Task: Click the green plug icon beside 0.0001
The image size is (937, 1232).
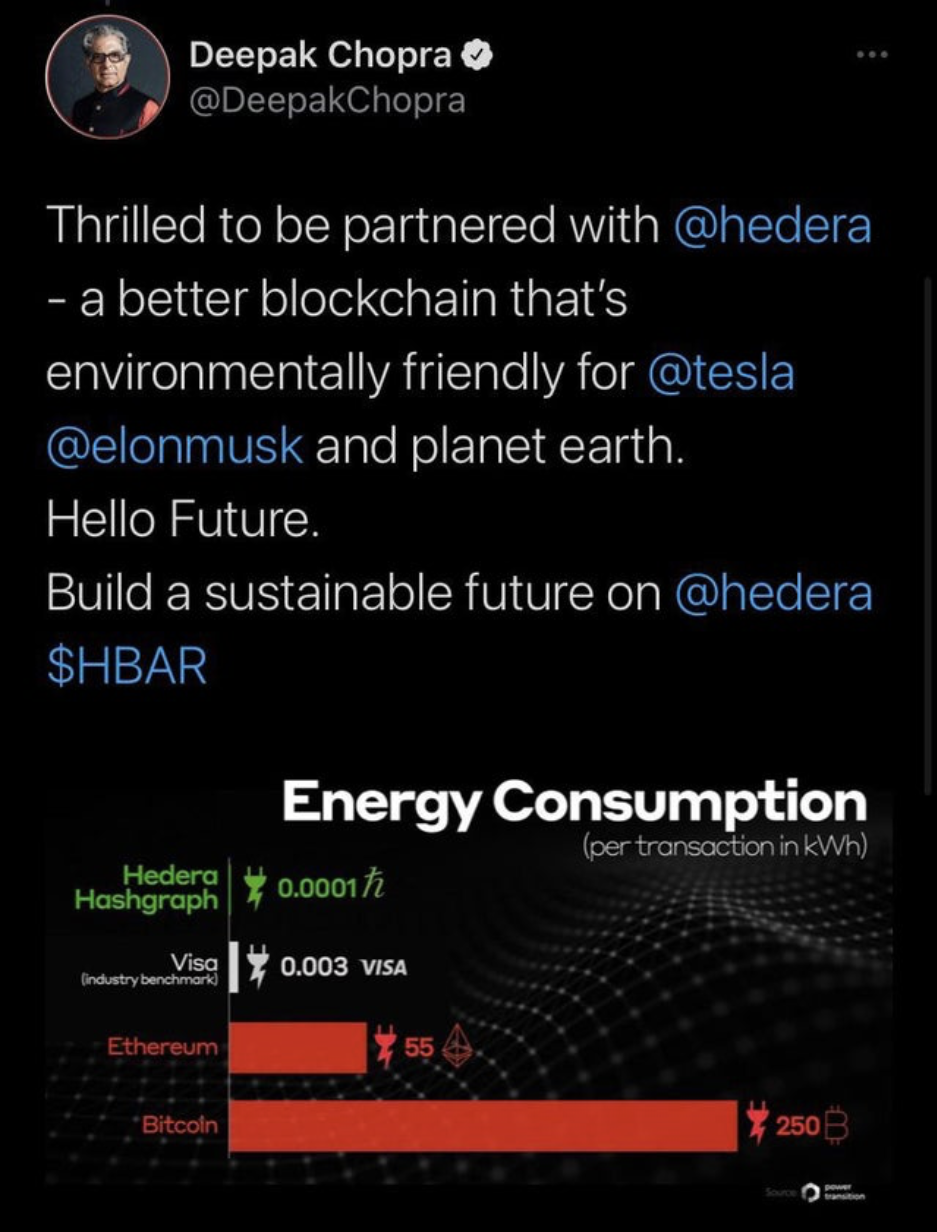Action: [x=257, y=886]
